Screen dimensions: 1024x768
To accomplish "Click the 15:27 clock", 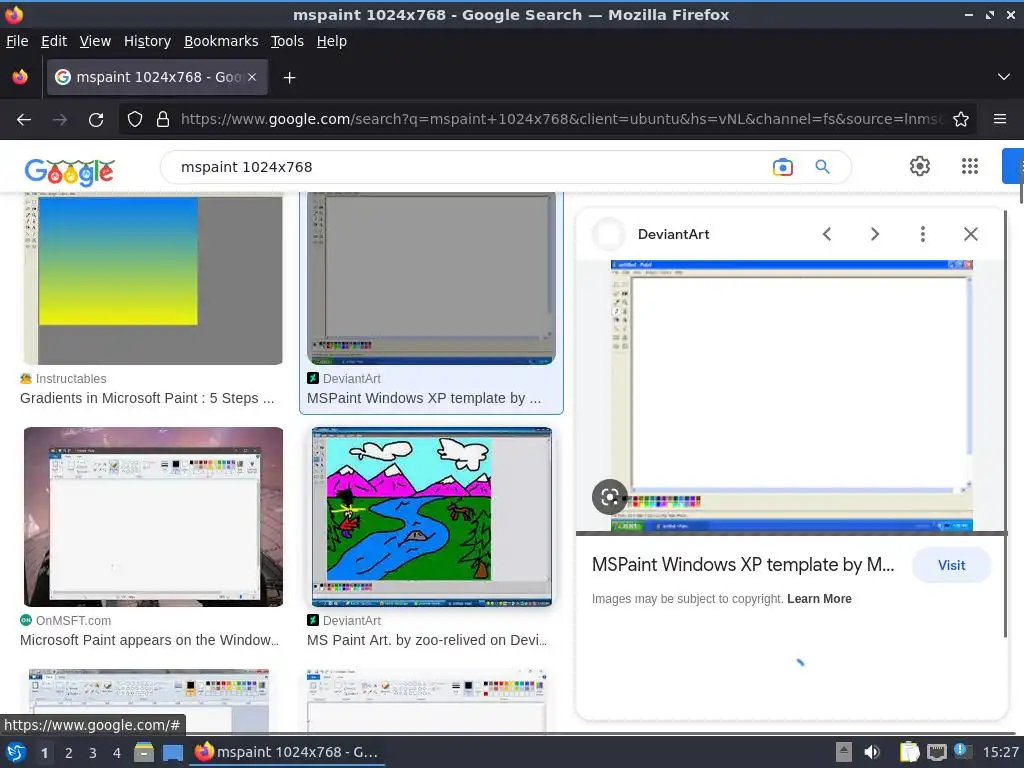I will point(1000,753).
